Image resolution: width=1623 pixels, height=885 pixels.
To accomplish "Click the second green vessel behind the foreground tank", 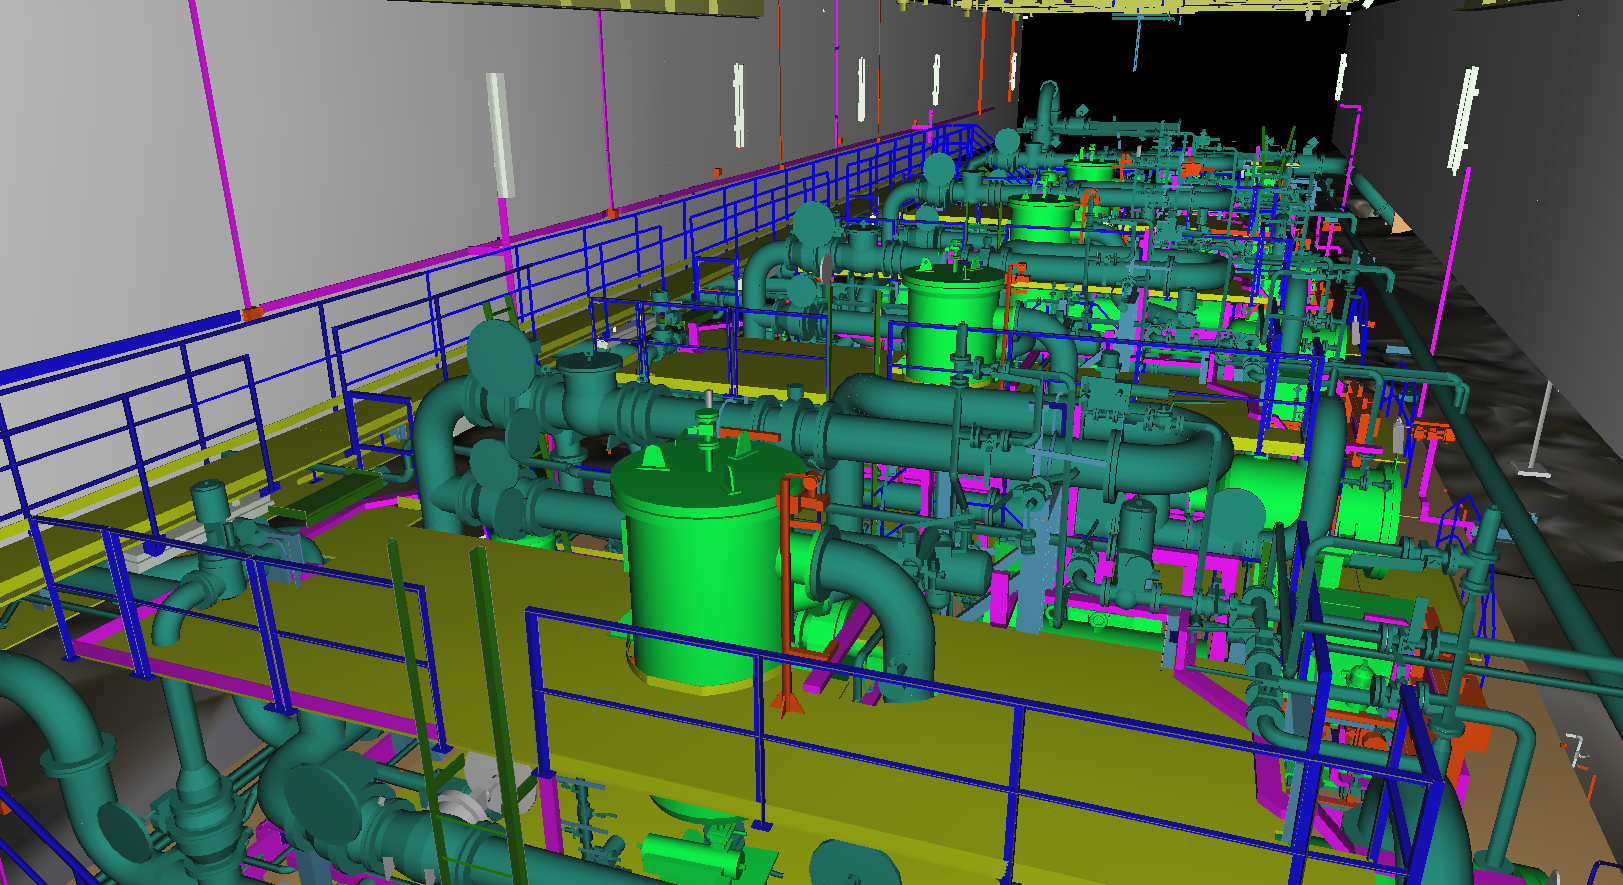I will pos(950,320).
